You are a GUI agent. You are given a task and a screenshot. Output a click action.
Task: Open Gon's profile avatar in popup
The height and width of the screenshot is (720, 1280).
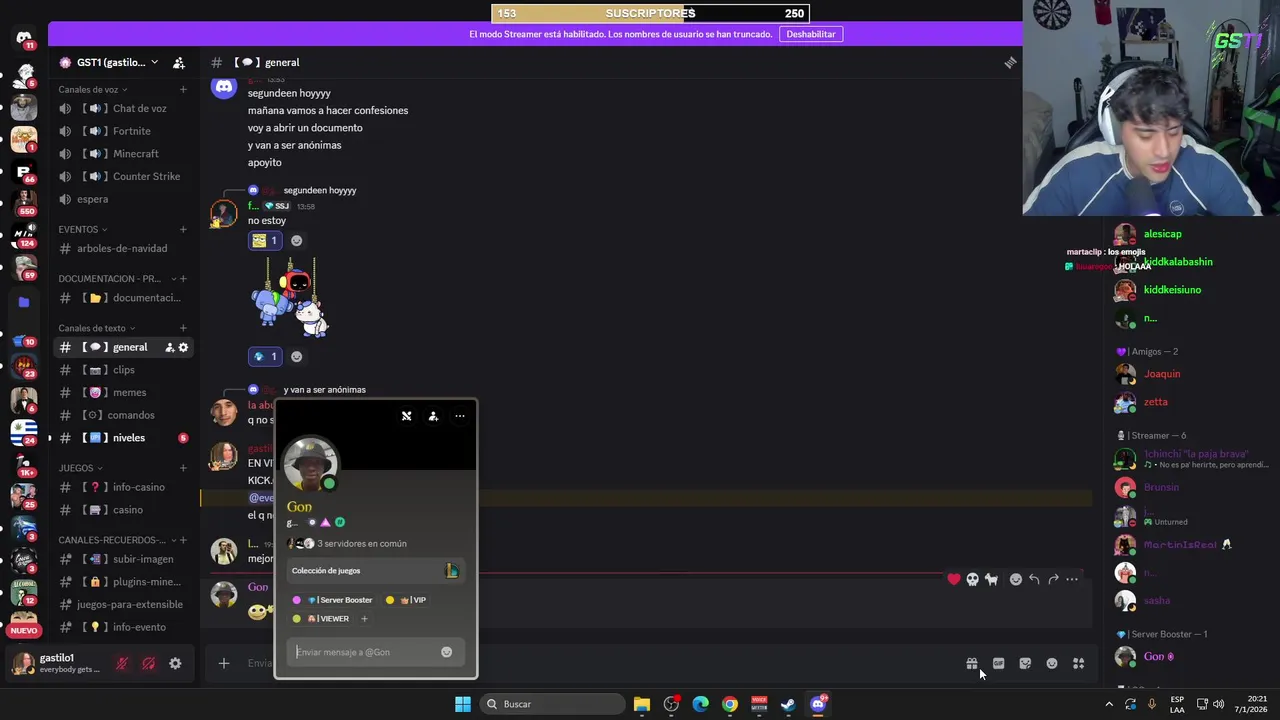[x=311, y=464]
